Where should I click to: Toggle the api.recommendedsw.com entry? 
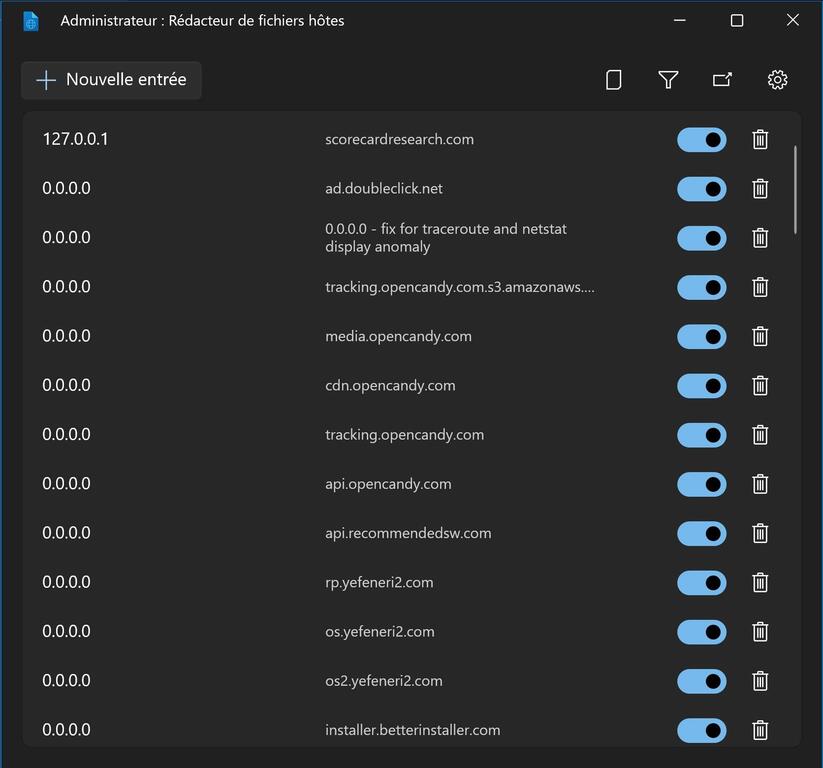tap(702, 533)
